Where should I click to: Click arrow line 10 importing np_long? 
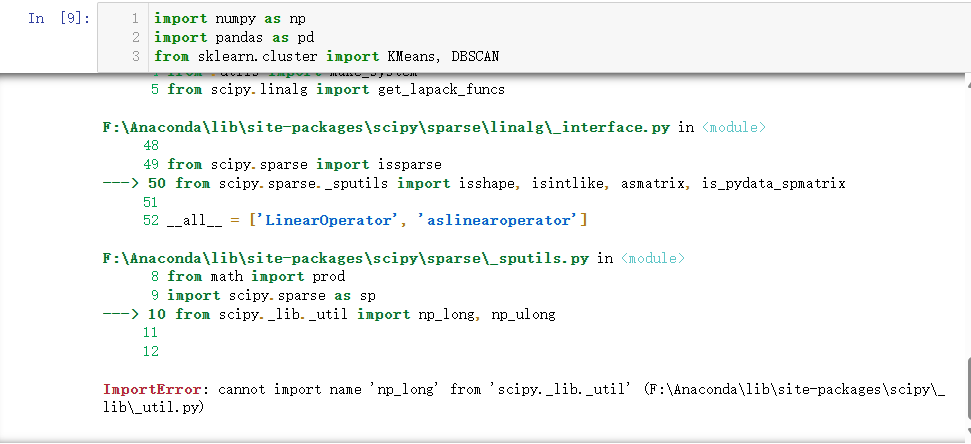(329, 314)
